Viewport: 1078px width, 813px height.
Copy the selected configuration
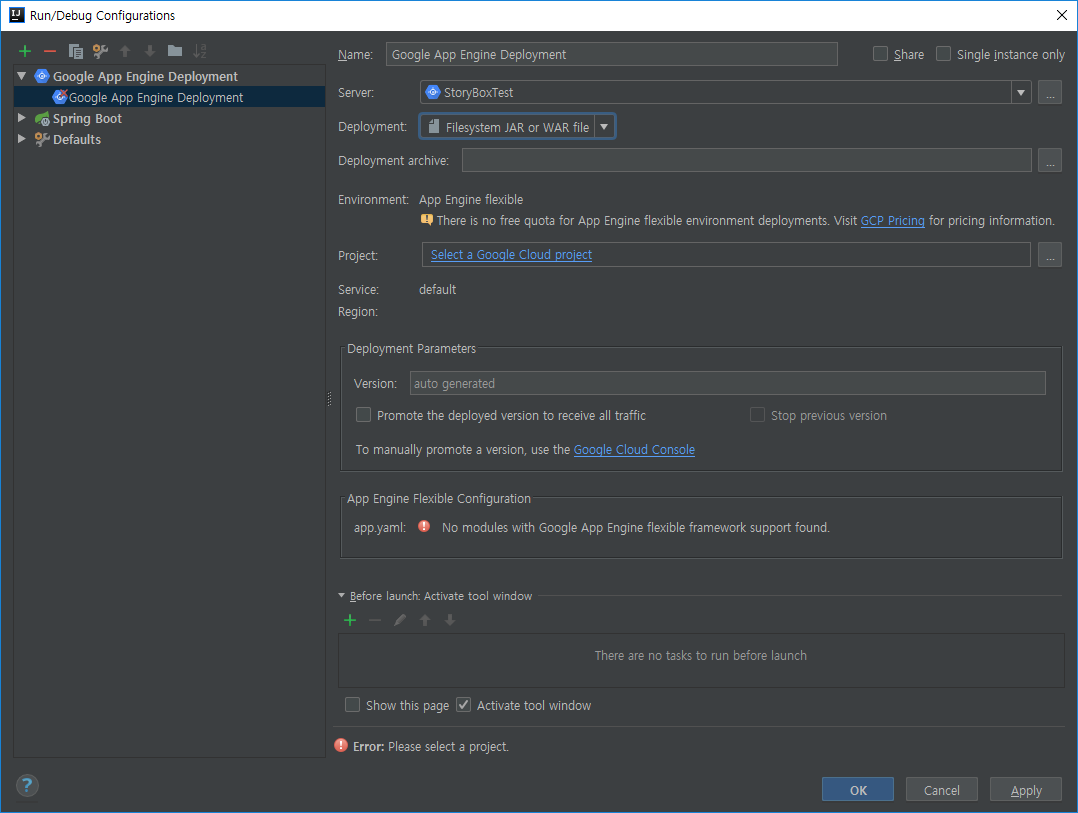76,51
